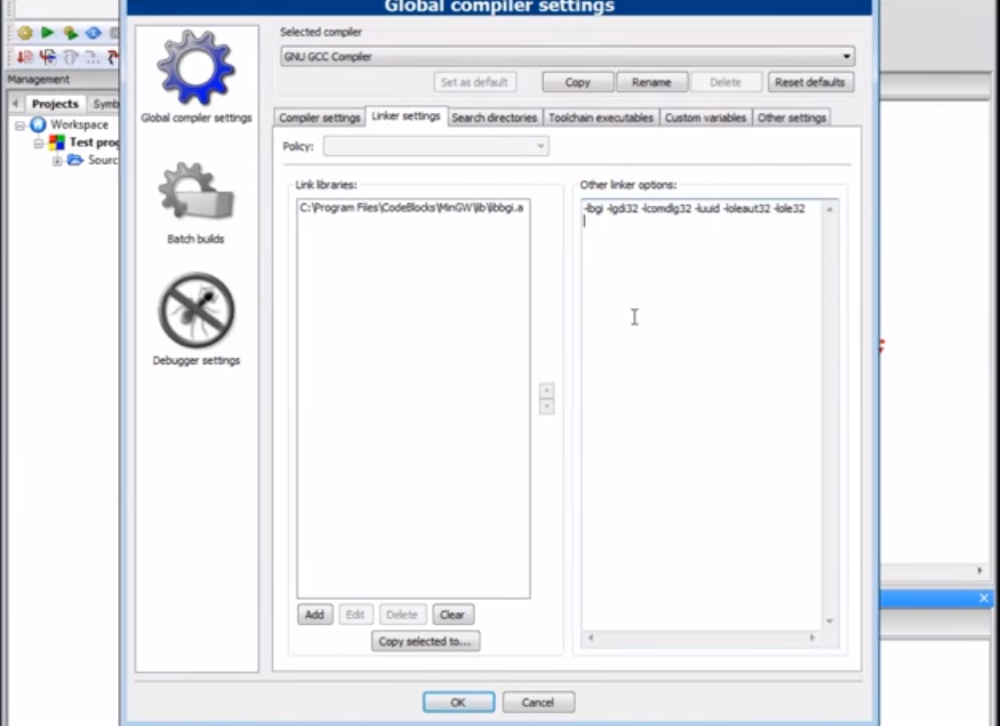
Task: Collapse the Workspace tree node
Action: (x=20, y=126)
